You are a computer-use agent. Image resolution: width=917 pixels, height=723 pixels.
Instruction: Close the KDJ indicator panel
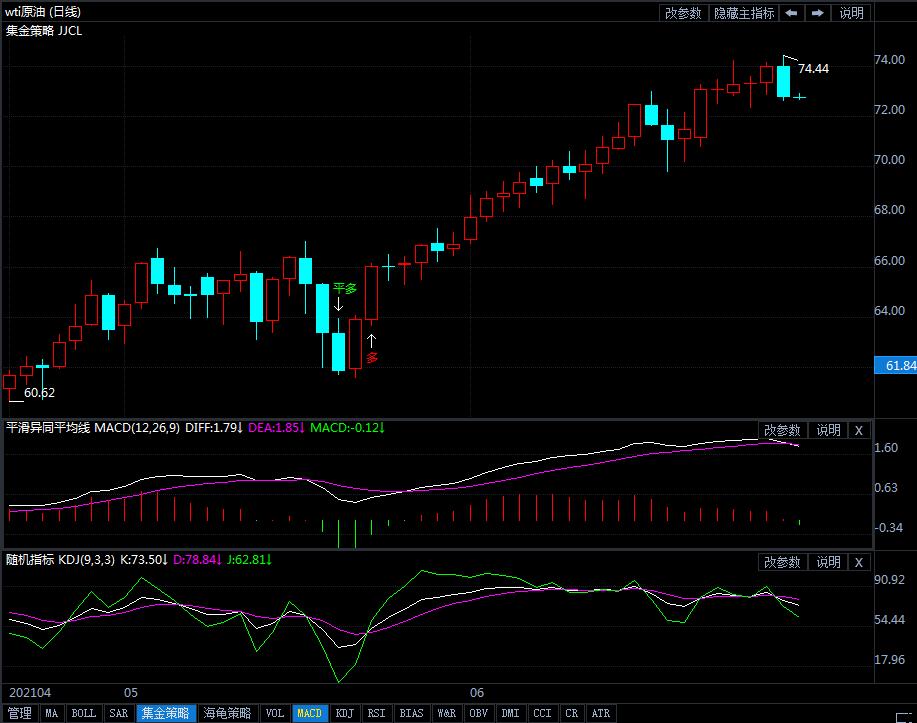click(858, 562)
